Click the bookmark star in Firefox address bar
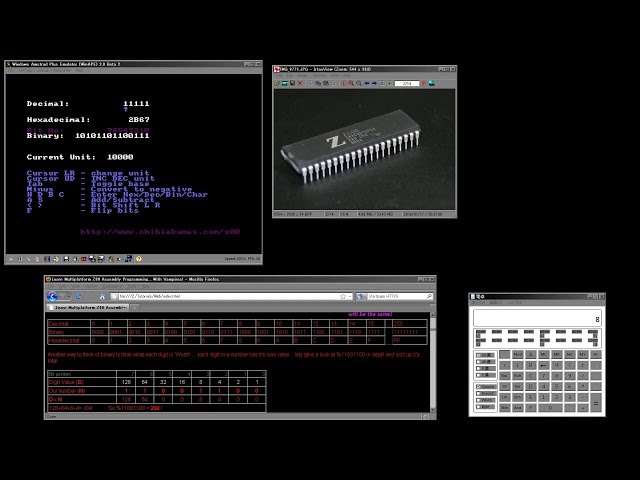The image size is (640, 480). coord(343,296)
